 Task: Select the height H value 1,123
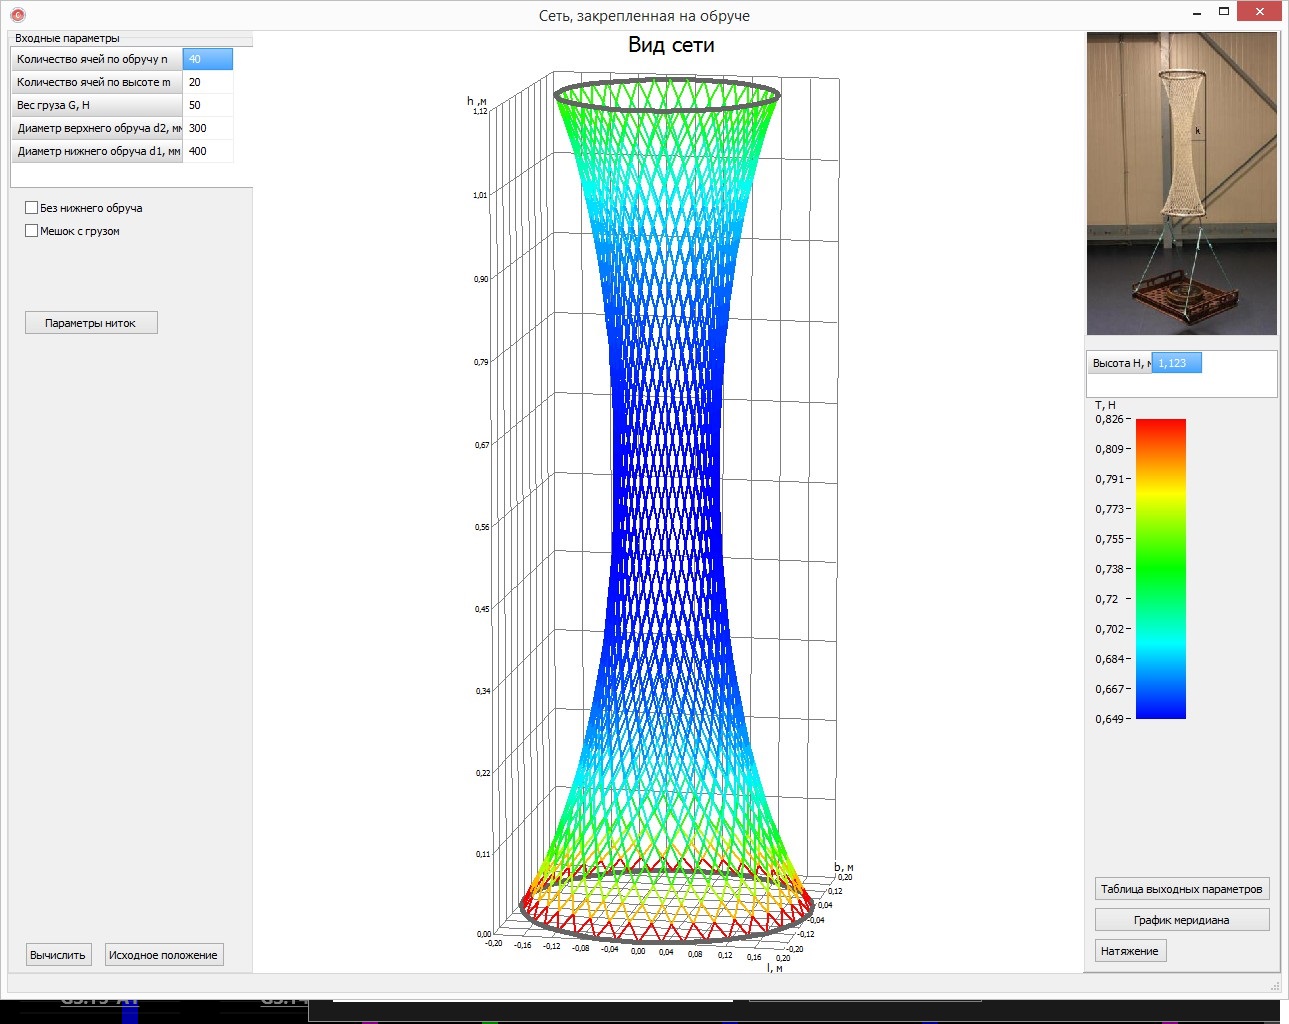(1177, 363)
